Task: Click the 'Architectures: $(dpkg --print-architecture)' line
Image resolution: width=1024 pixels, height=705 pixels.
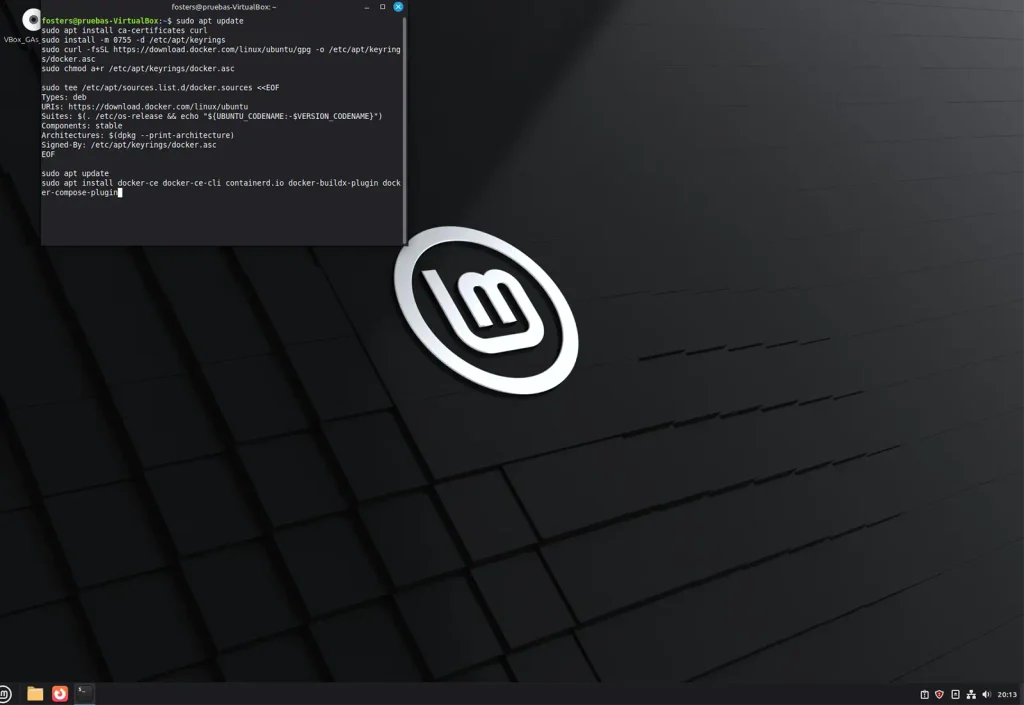Action: coord(138,135)
